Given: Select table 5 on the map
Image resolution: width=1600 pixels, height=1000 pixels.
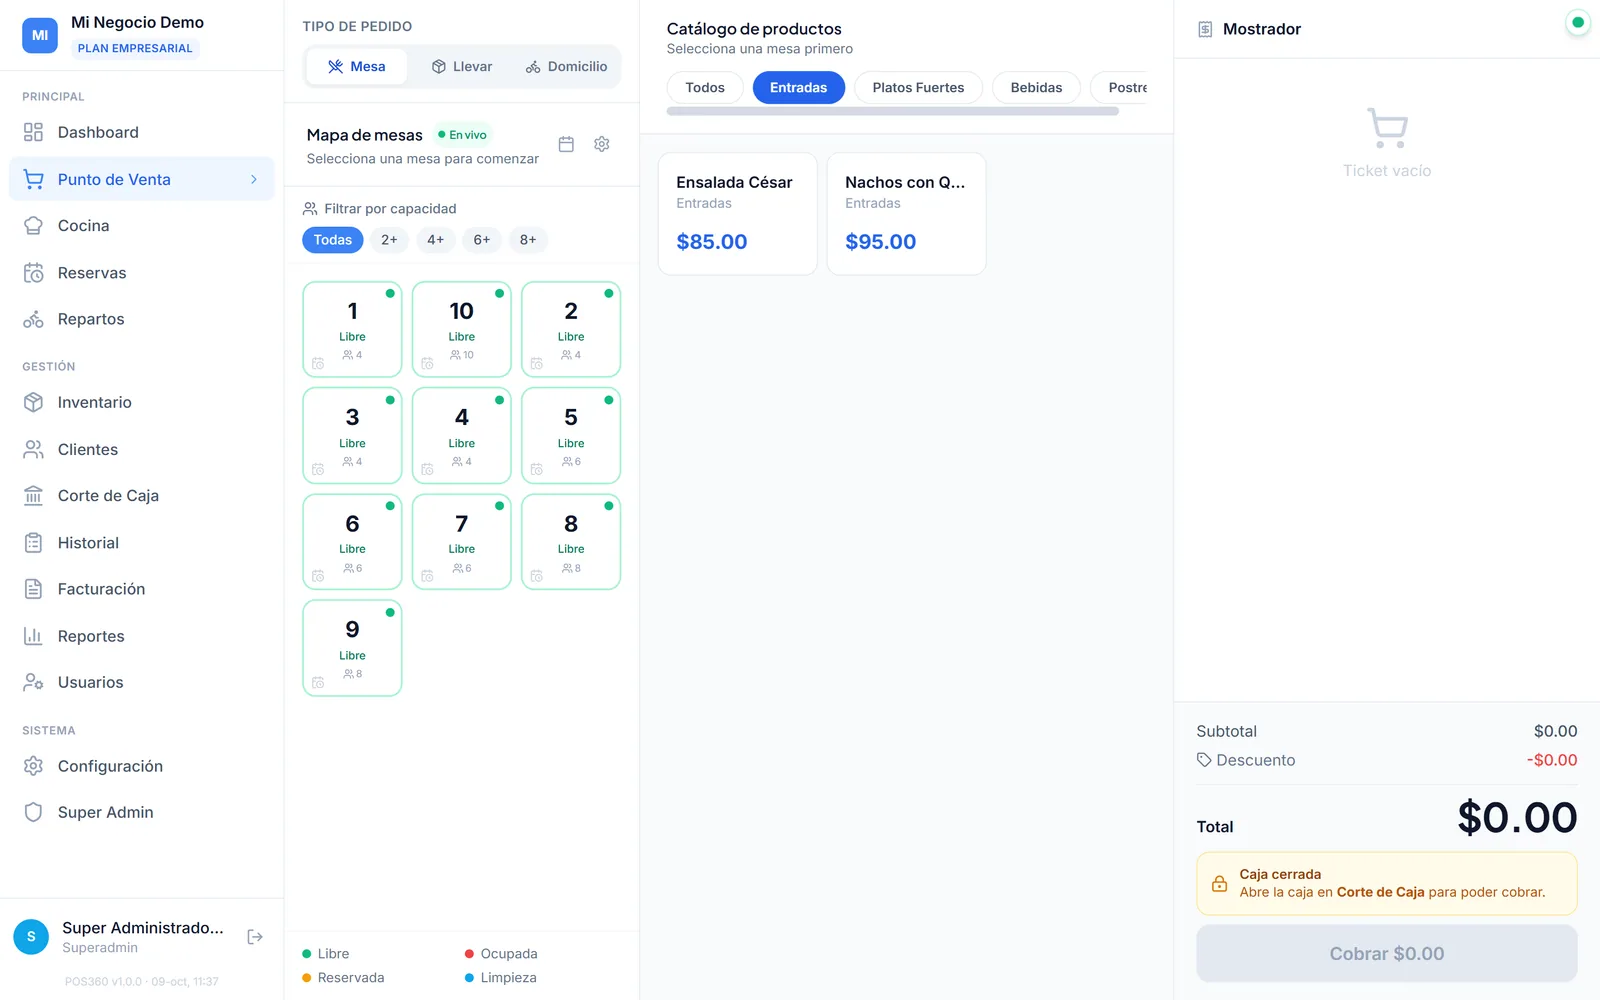Looking at the screenshot, I should click(x=571, y=436).
